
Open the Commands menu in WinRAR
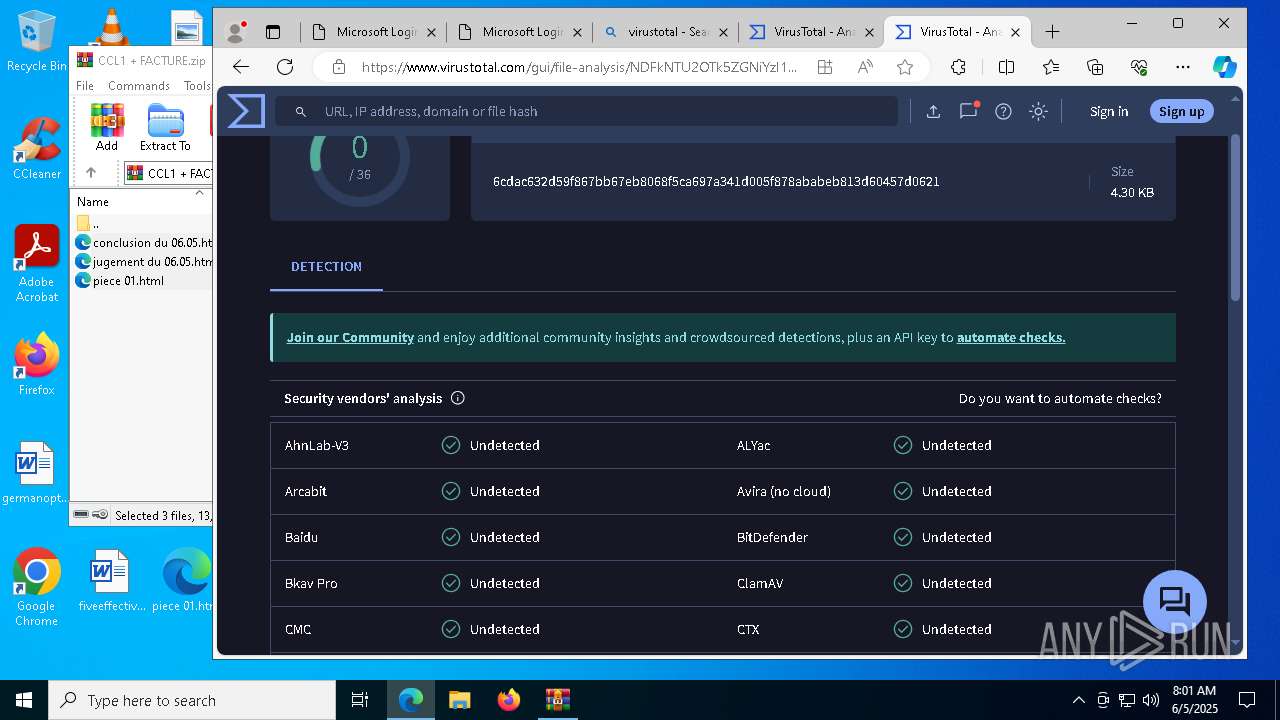click(139, 86)
